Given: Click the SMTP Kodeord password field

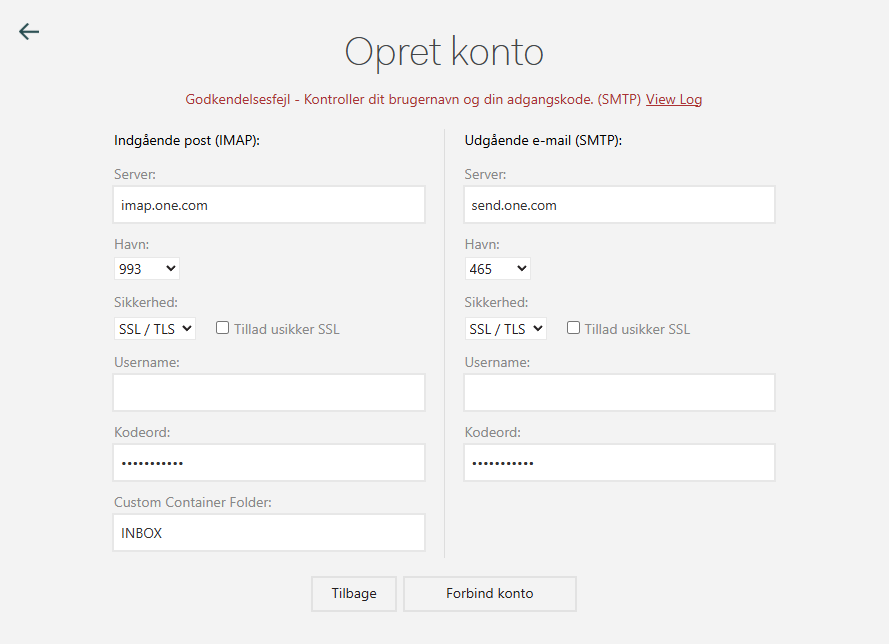Looking at the screenshot, I should tap(619, 463).
